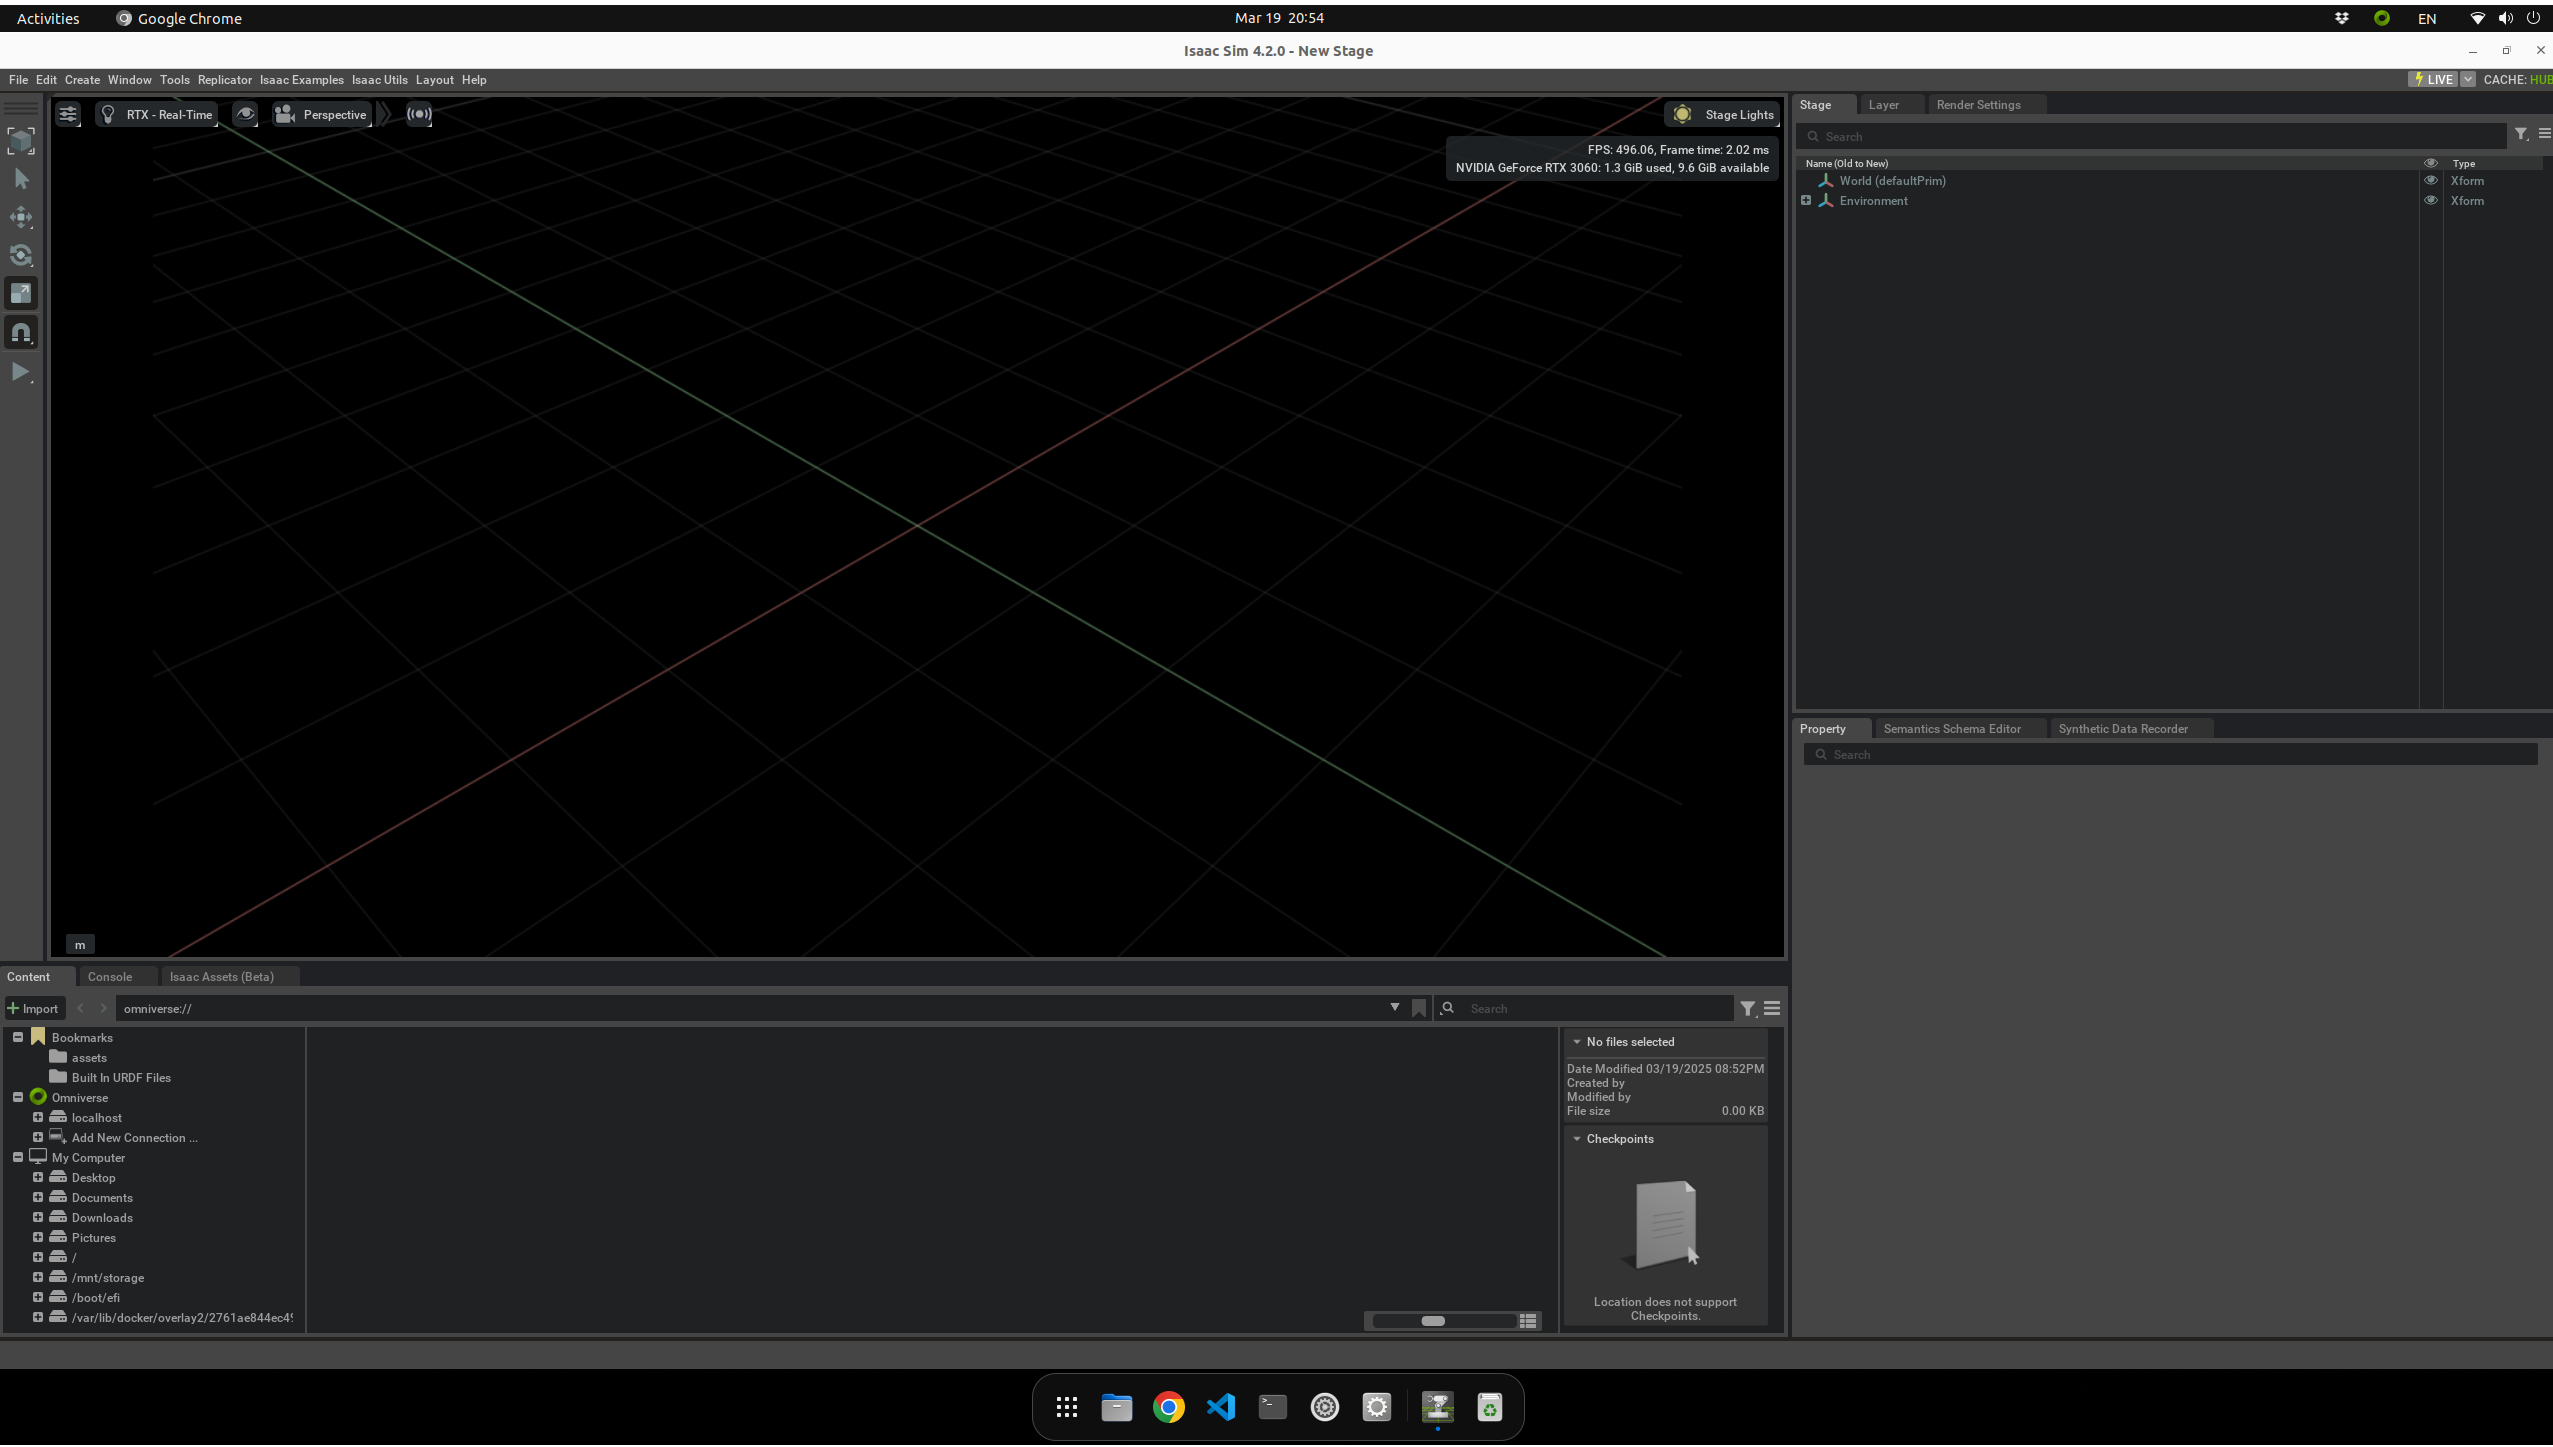The image size is (2553, 1447).
Task: Open the Create menu
Action: coord(82,80)
